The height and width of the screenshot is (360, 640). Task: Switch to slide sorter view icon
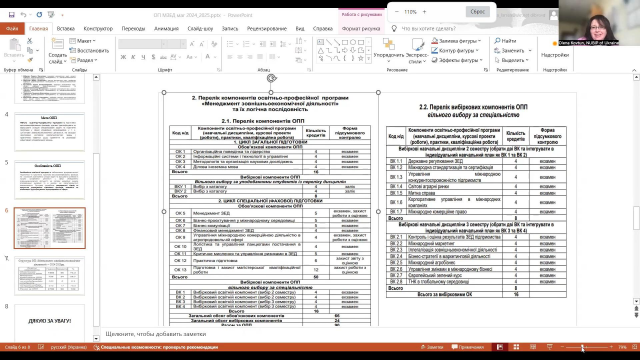(516, 347)
